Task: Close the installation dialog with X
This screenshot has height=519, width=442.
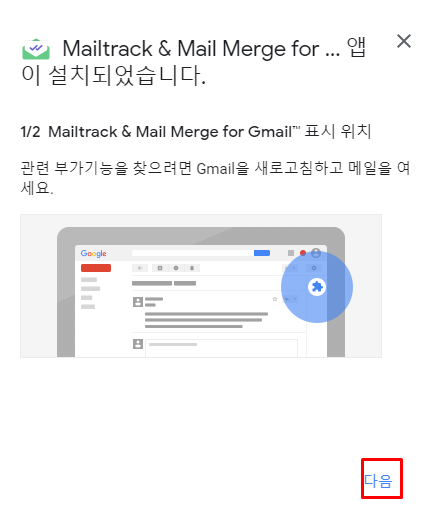Action: click(x=404, y=41)
